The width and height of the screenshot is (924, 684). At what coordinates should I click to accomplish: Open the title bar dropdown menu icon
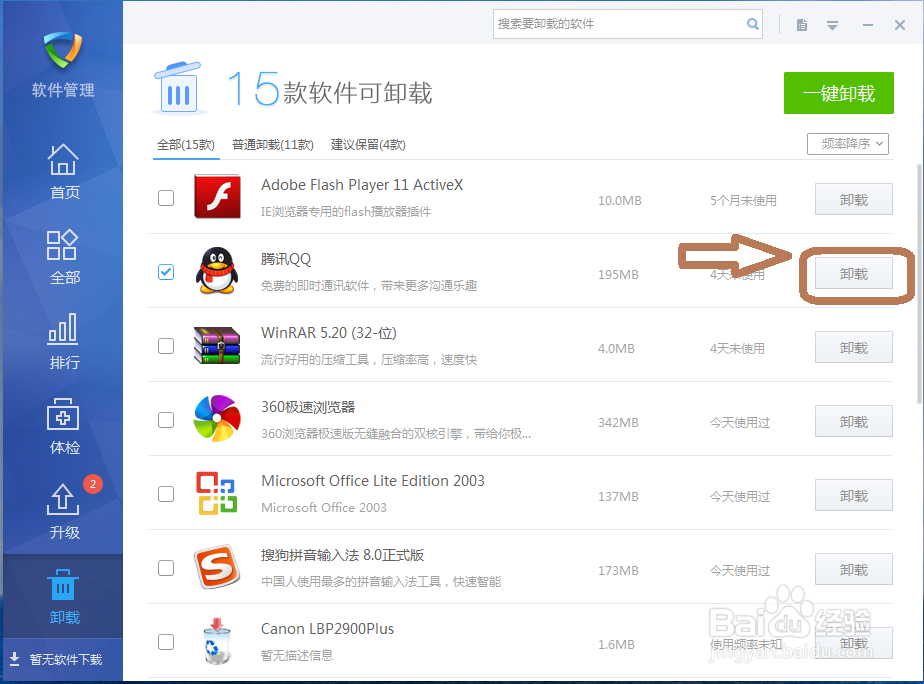click(x=832, y=25)
